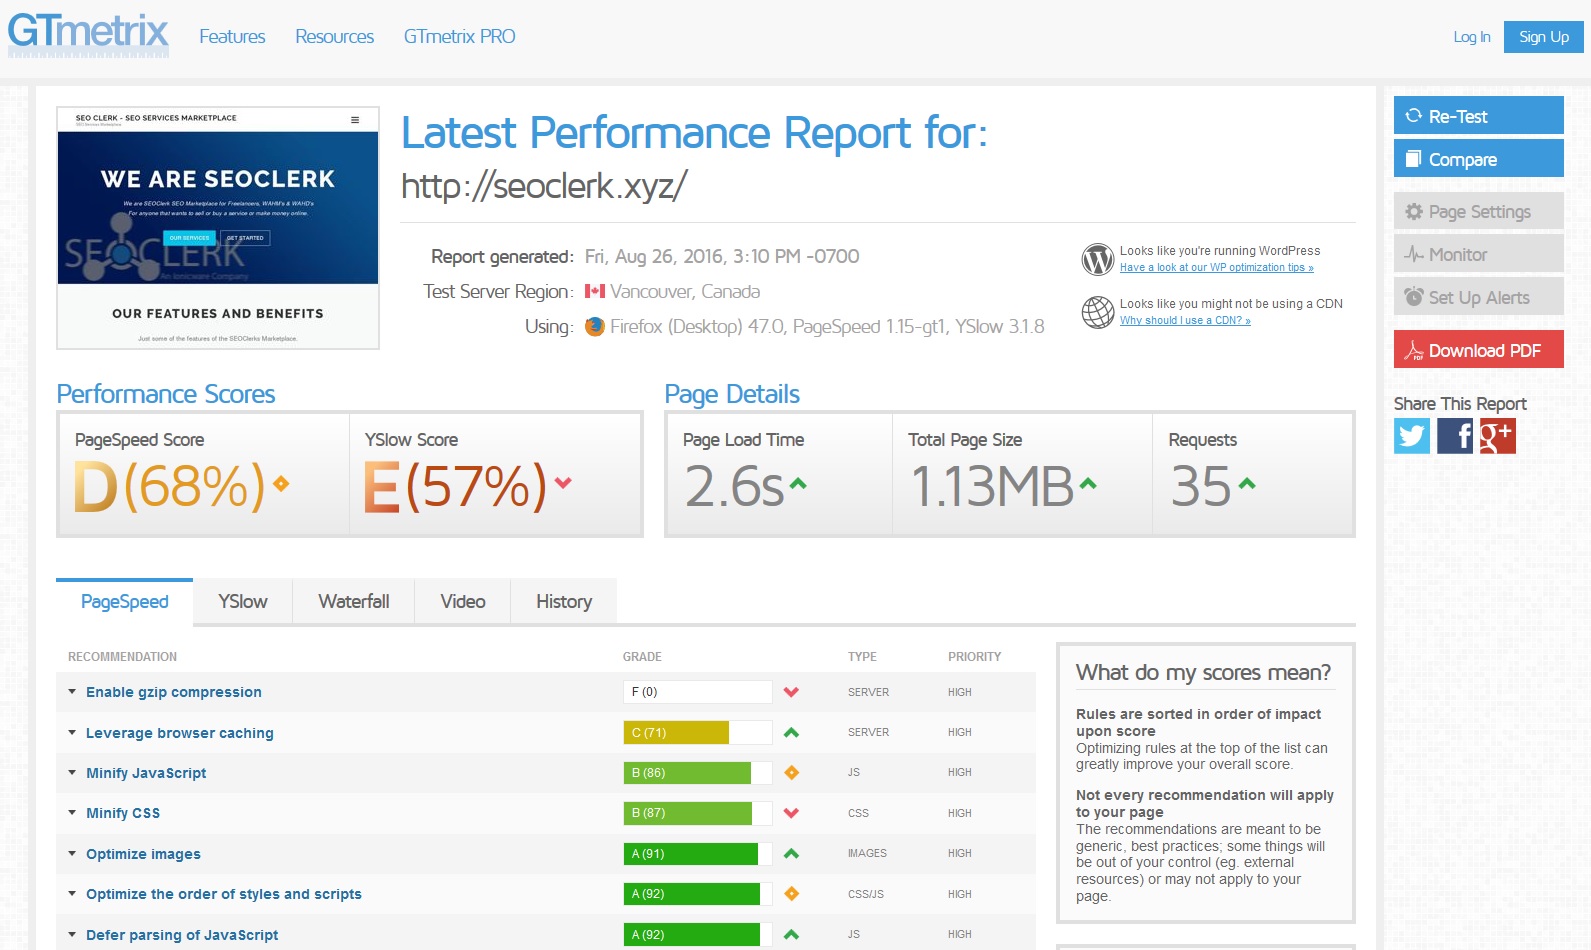Expand Leverage browser caching row

(179, 733)
